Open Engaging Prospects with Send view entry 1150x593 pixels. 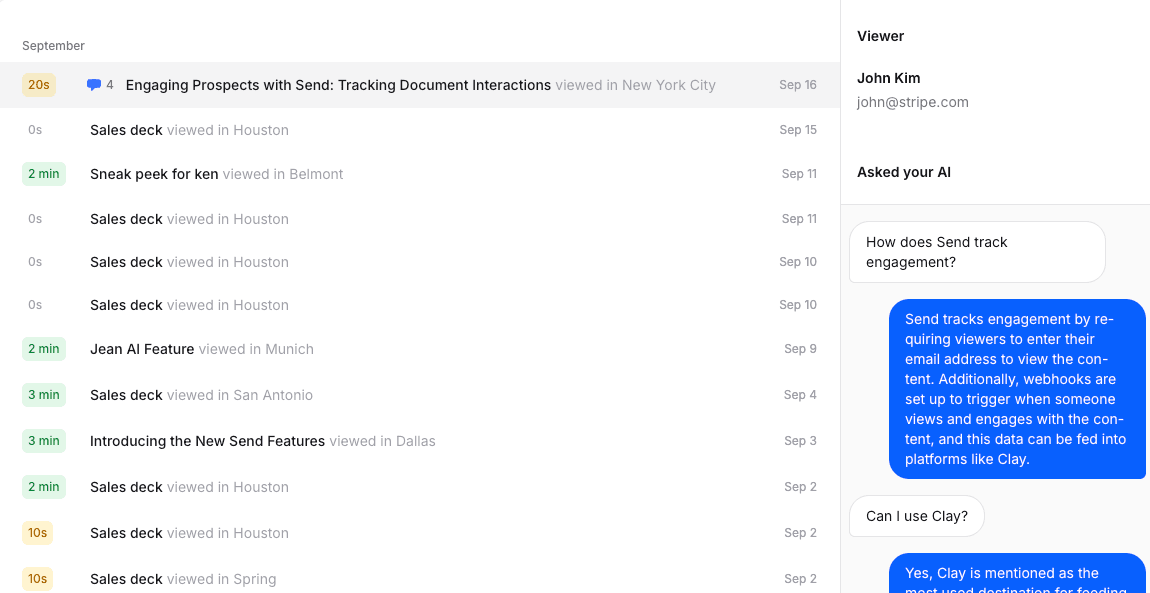click(338, 85)
